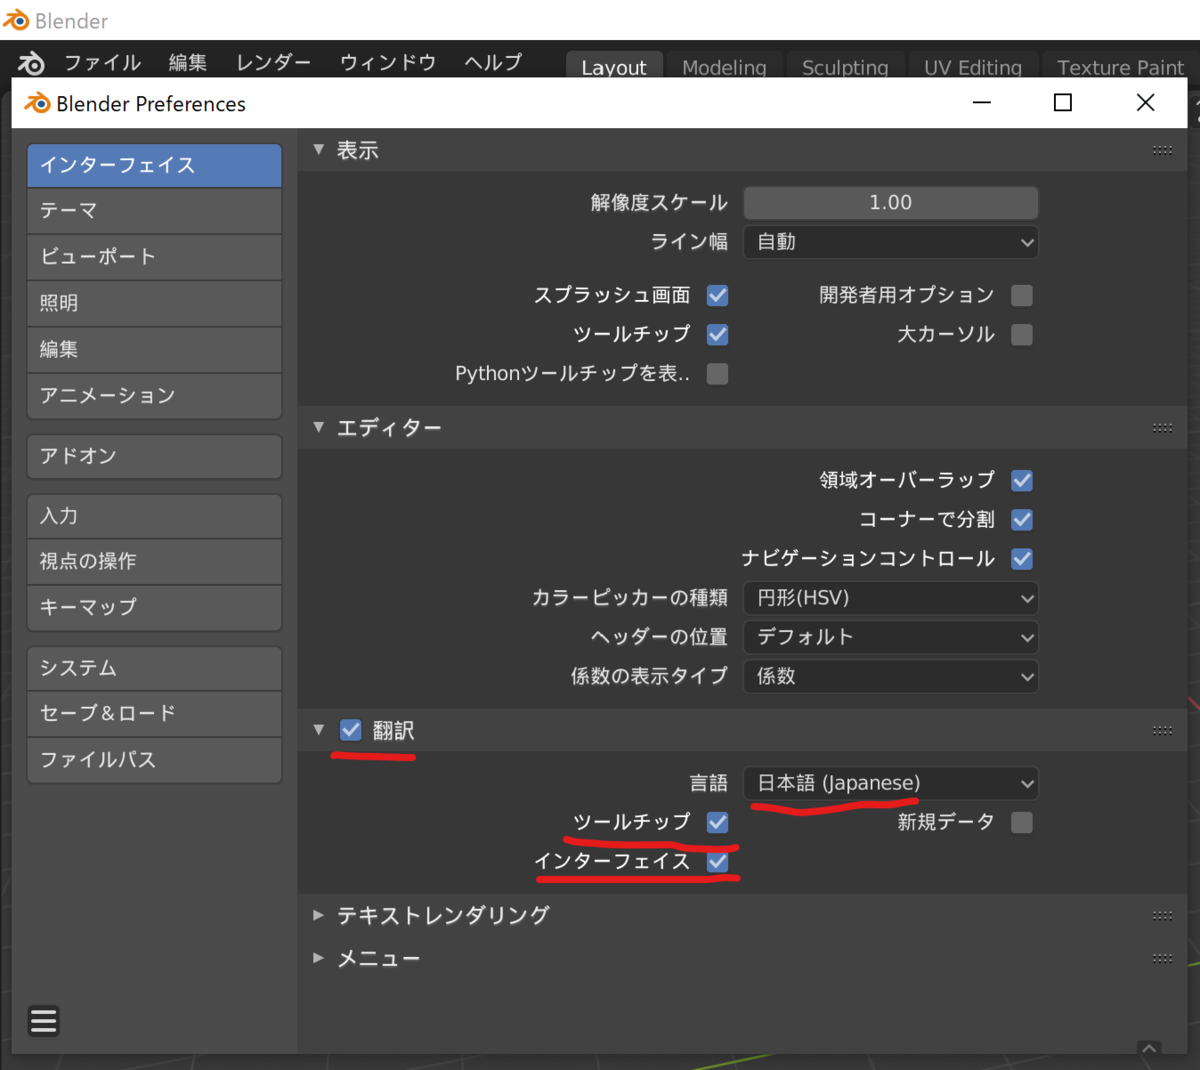Select the ビューポート preferences category
The width and height of the screenshot is (1200, 1070).
(x=154, y=257)
